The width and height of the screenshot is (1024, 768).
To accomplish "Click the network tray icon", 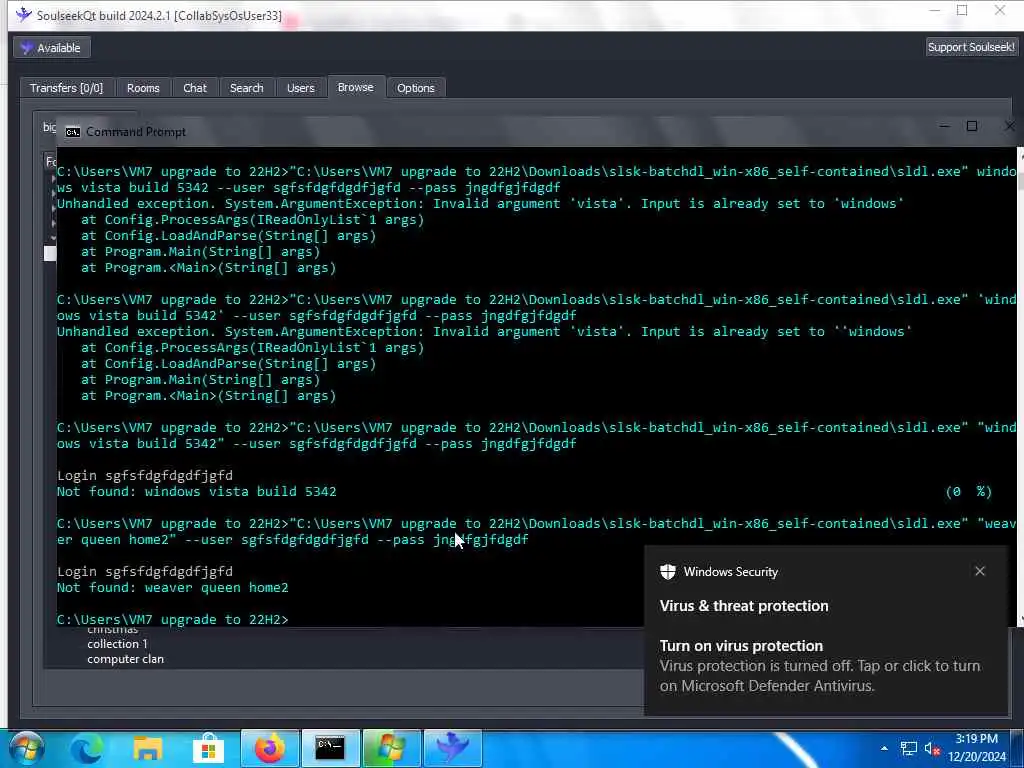I will pyautogui.click(x=908, y=748).
